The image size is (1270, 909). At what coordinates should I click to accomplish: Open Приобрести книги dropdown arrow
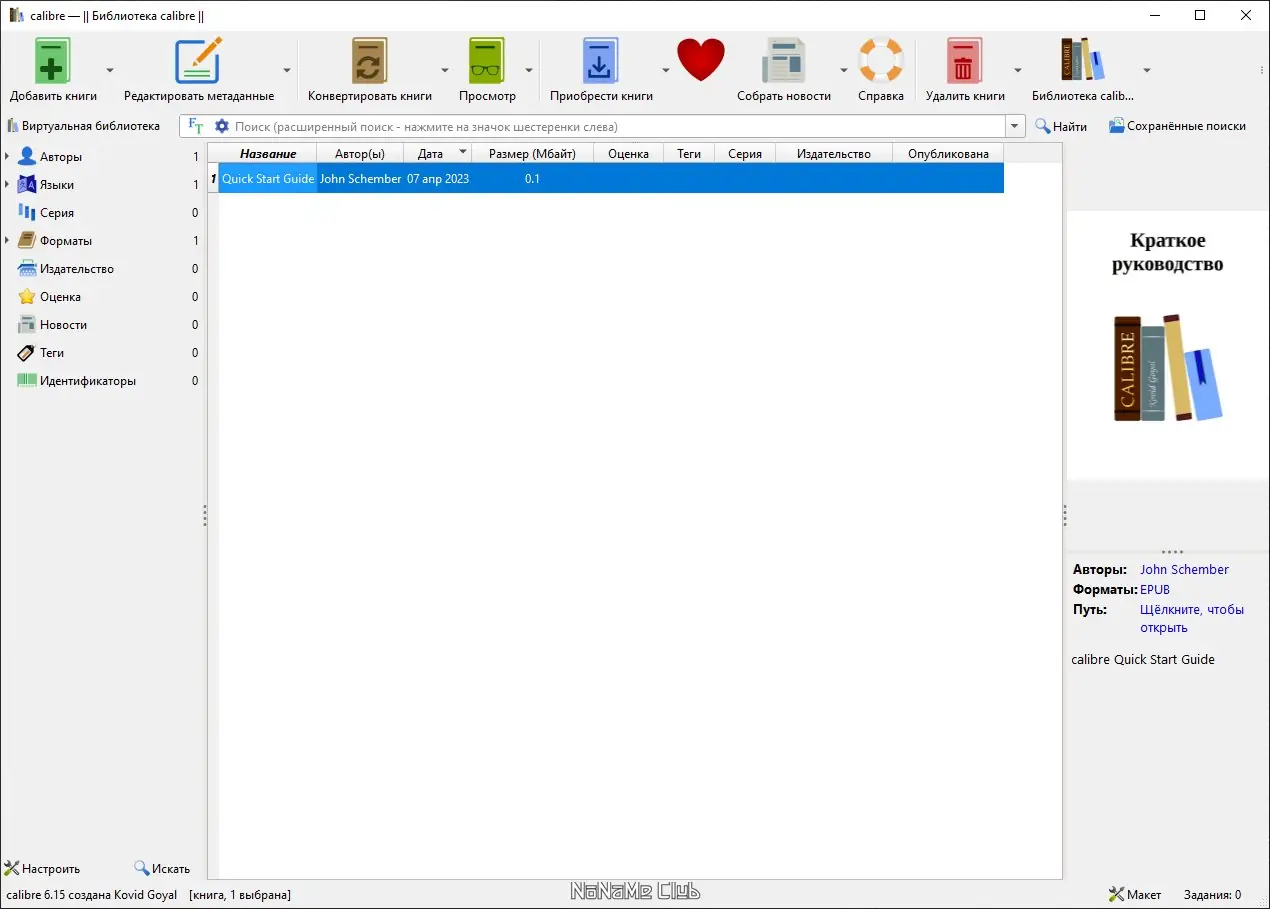pyautogui.click(x=665, y=70)
